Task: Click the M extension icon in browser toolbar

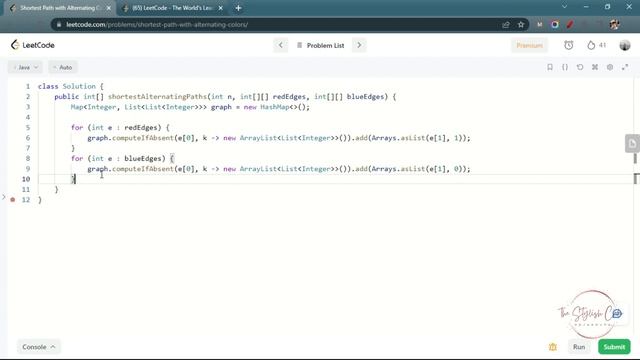Action: pos(540,24)
